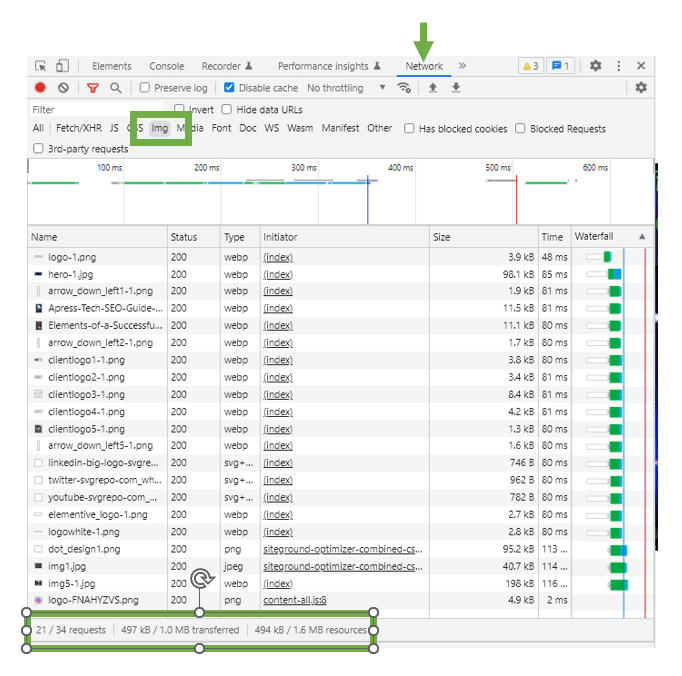Open DevTools main settings gear

(595, 66)
